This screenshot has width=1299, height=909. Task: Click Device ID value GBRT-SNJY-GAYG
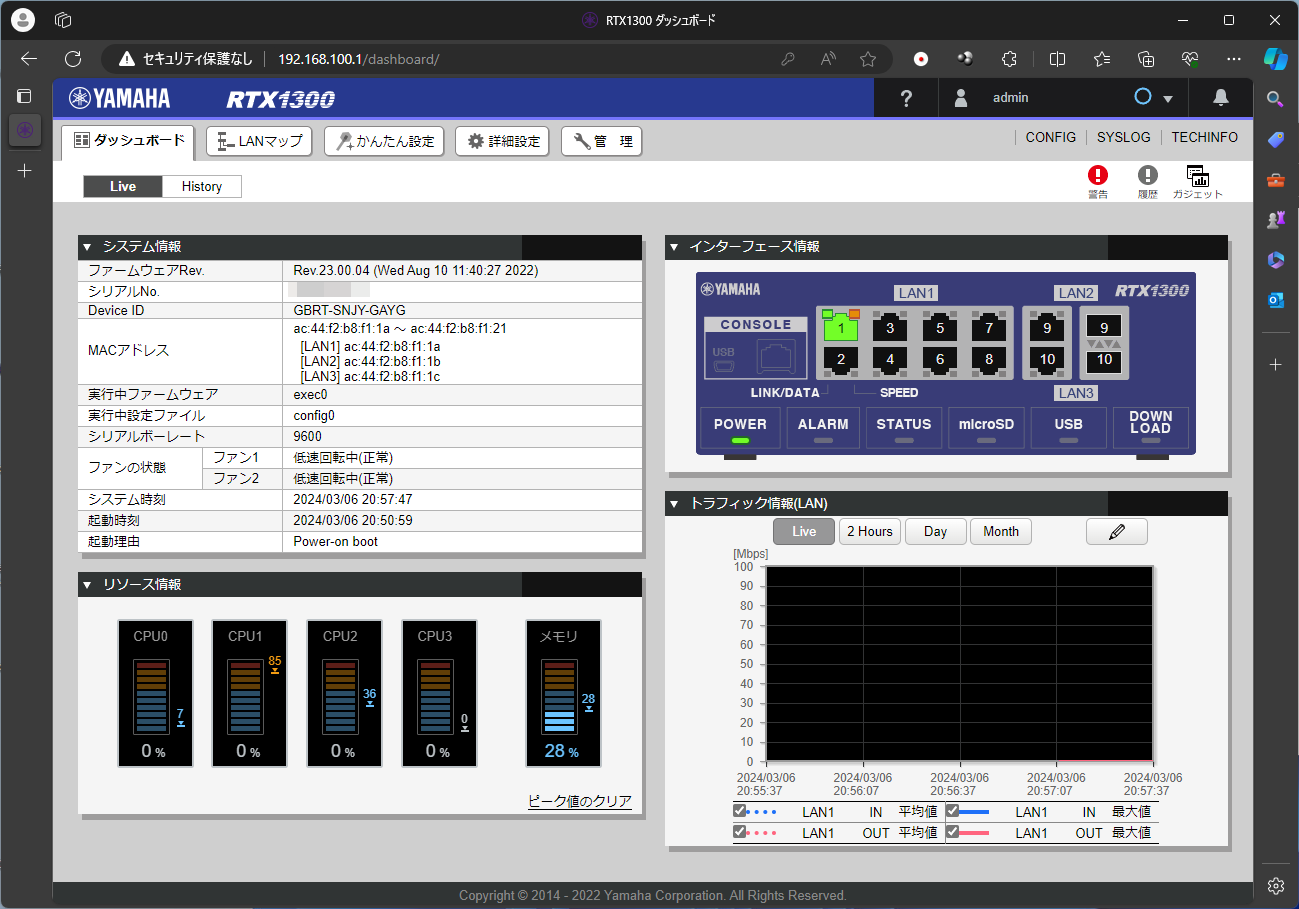(350, 311)
